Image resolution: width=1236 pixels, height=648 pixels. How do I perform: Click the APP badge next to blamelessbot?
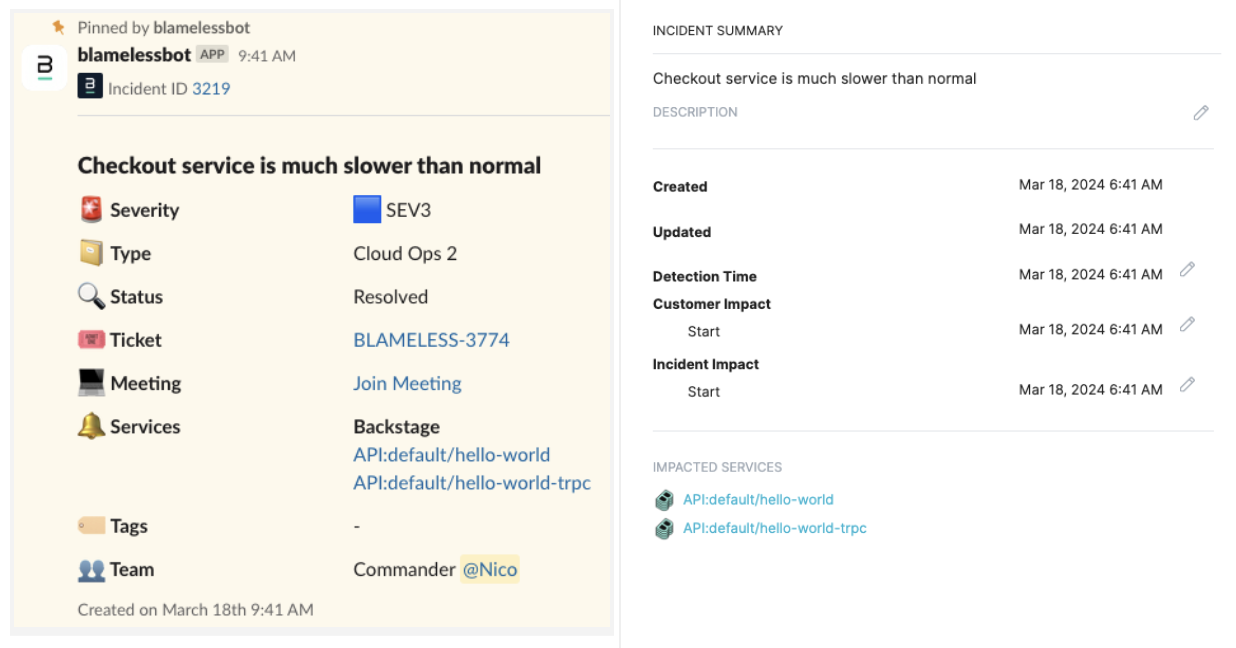point(212,54)
